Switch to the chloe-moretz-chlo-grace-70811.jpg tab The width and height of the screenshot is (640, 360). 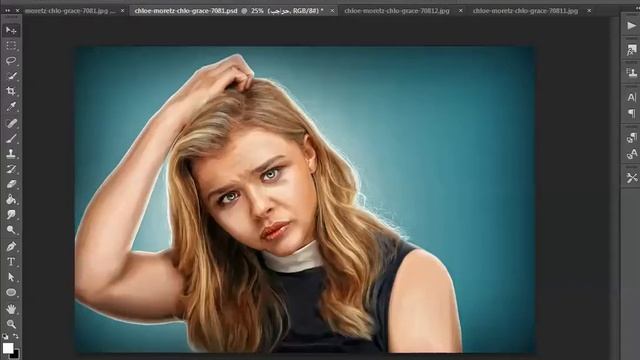point(525,11)
